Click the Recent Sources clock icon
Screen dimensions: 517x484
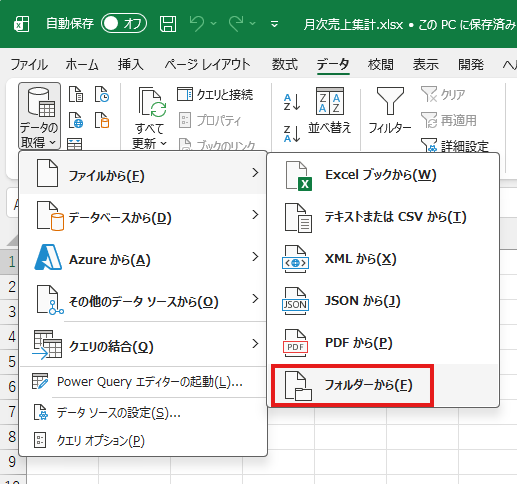(102, 94)
